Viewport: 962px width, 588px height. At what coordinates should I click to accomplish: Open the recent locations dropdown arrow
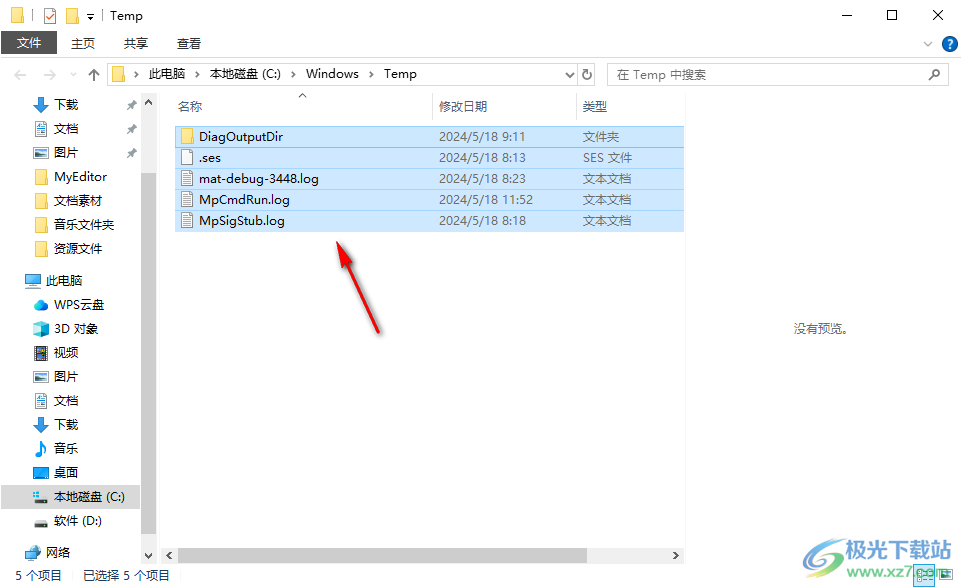(x=74, y=75)
